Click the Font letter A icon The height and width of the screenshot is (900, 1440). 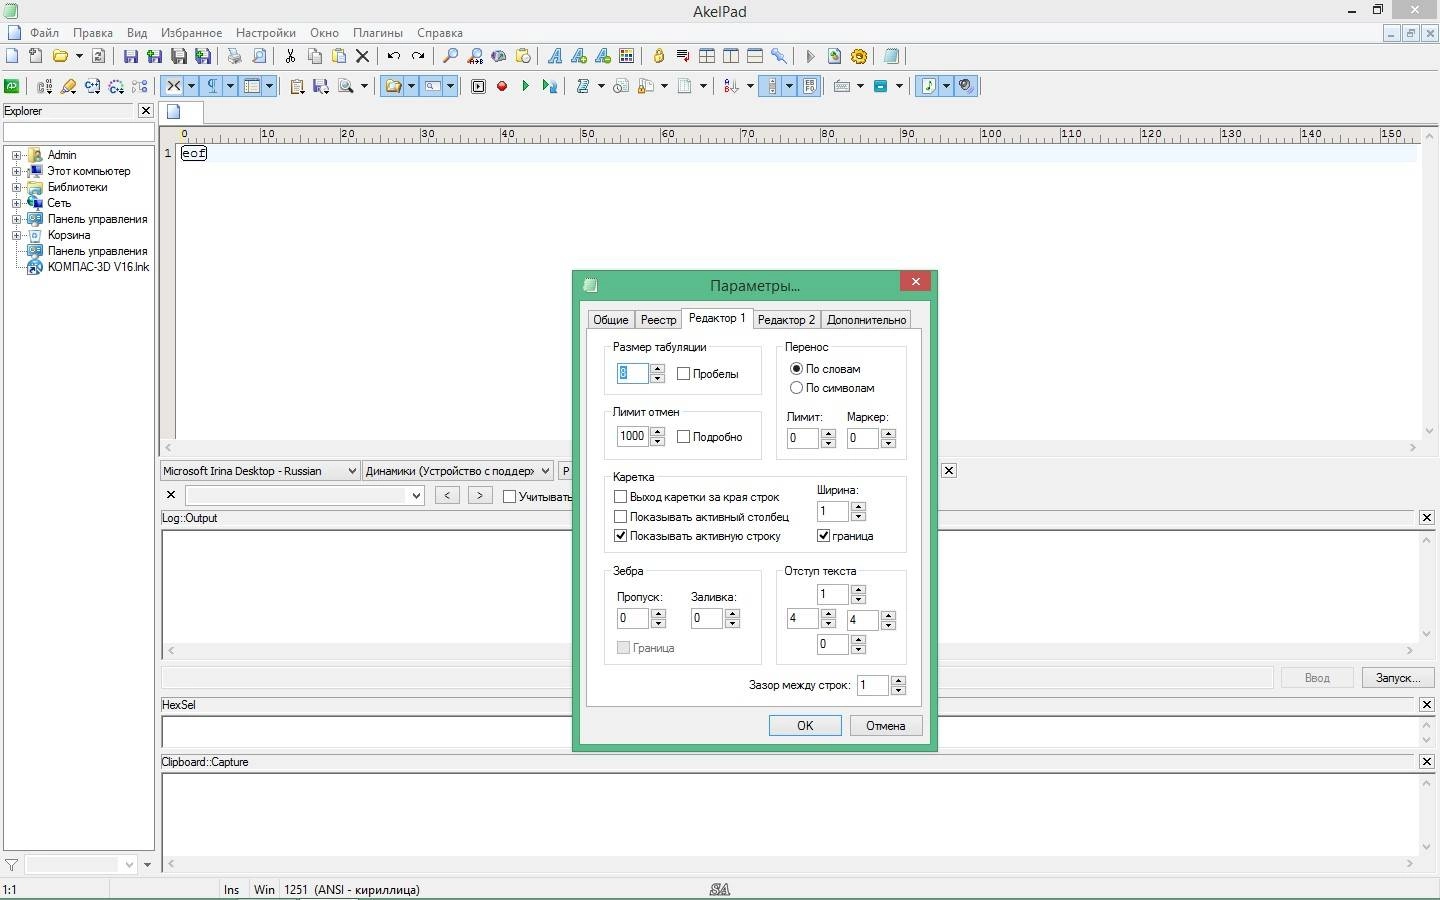pyautogui.click(x=555, y=56)
